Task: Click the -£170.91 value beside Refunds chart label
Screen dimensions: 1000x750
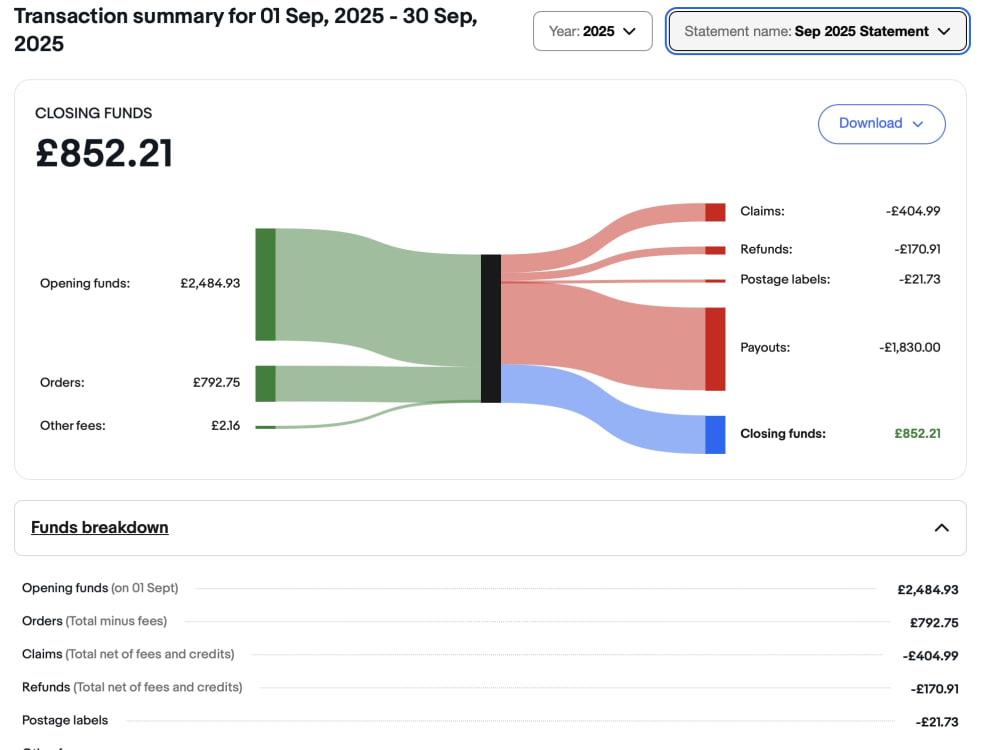Action: [917, 249]
